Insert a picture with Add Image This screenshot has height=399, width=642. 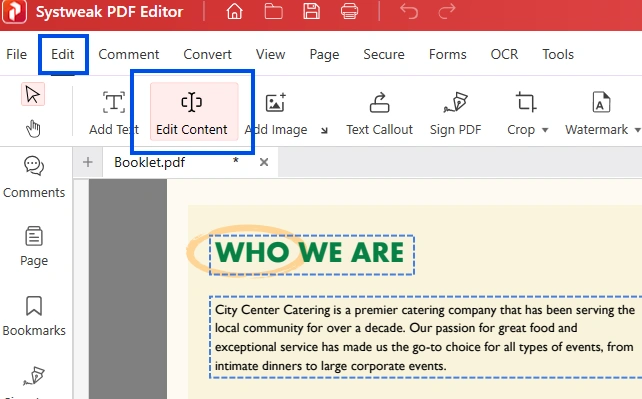click(276, 114)
